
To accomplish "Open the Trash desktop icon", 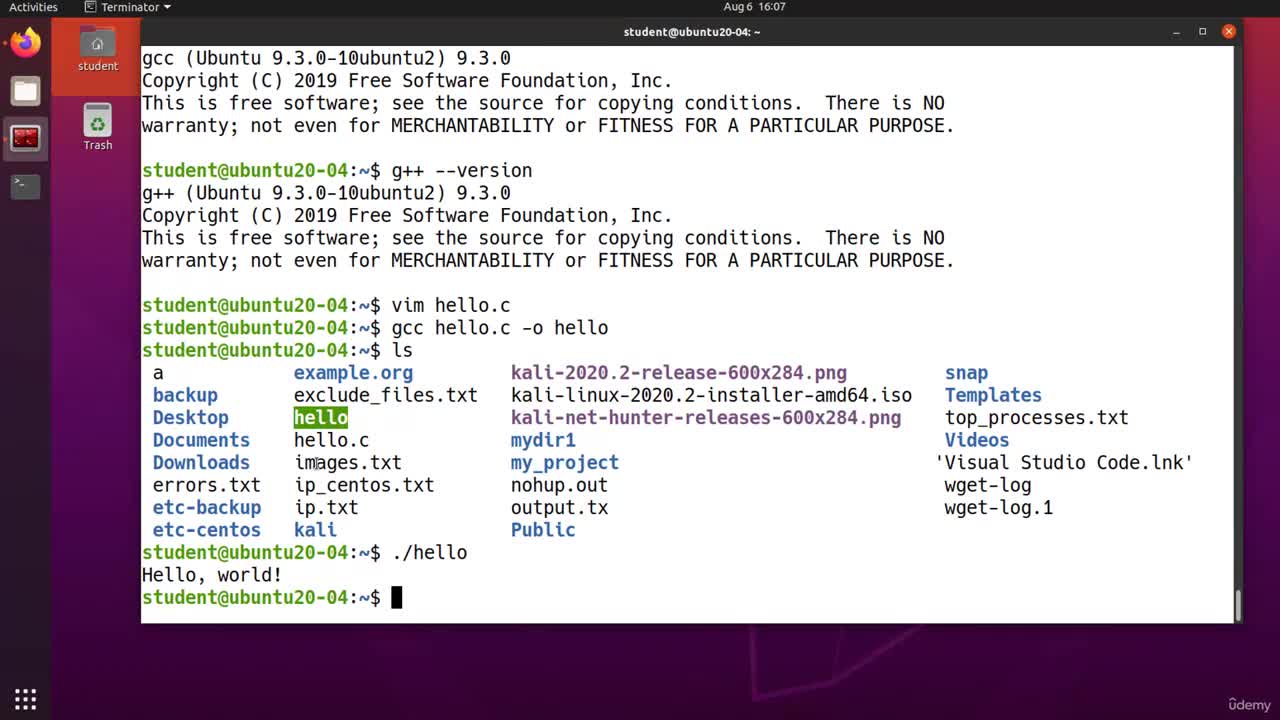I will pos(97,127).
